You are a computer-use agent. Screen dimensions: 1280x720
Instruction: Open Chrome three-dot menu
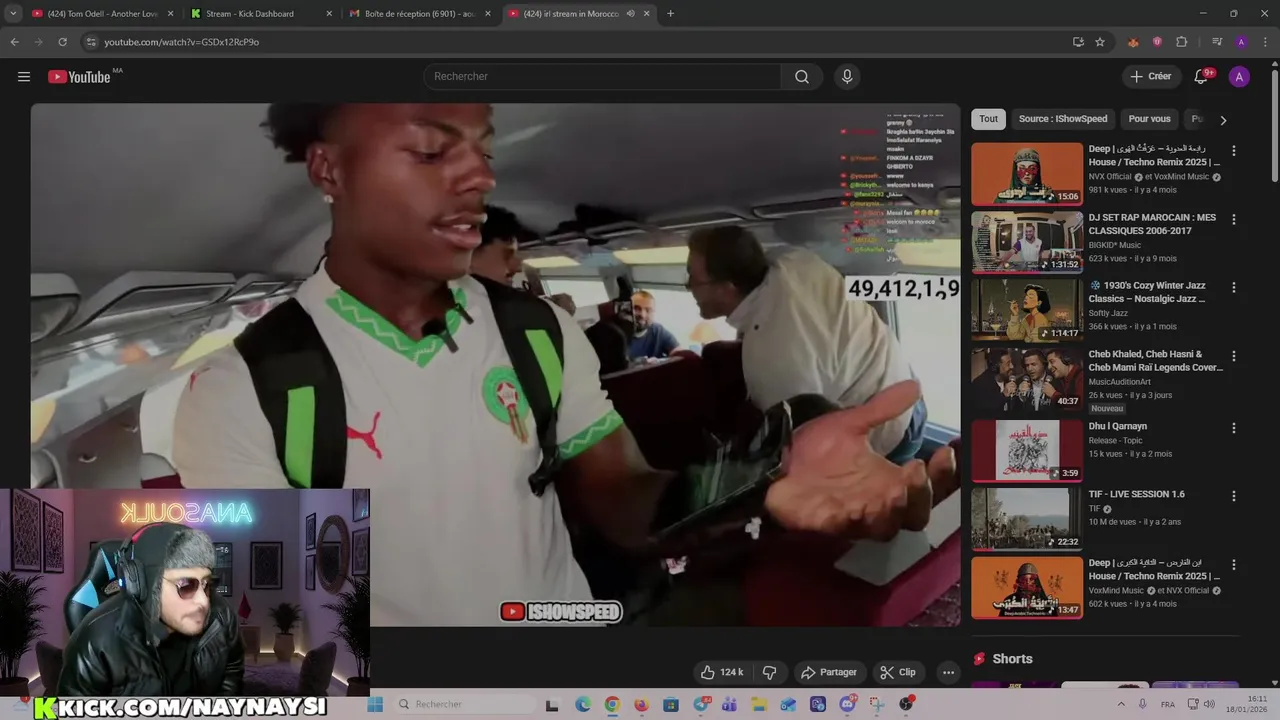pos(1265,42)
